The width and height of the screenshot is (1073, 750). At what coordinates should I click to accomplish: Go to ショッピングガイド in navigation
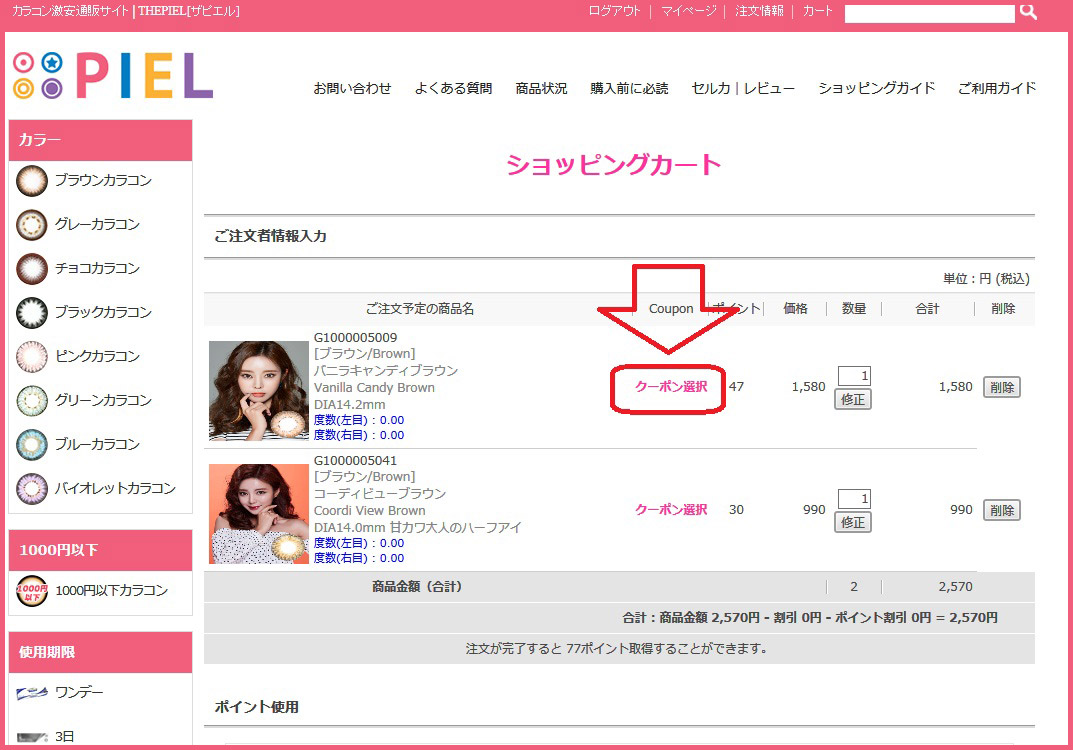coord(876,88)
